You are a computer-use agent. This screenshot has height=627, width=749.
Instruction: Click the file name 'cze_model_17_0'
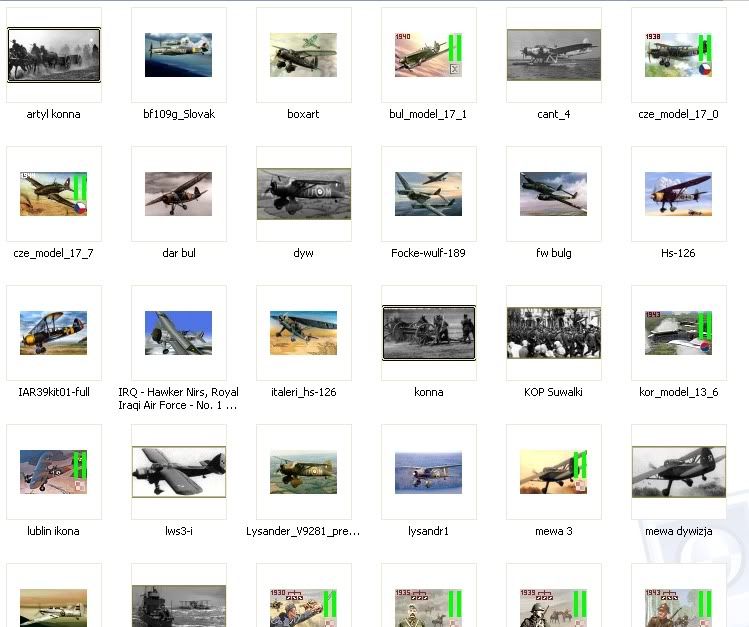[x=678, y=114]
